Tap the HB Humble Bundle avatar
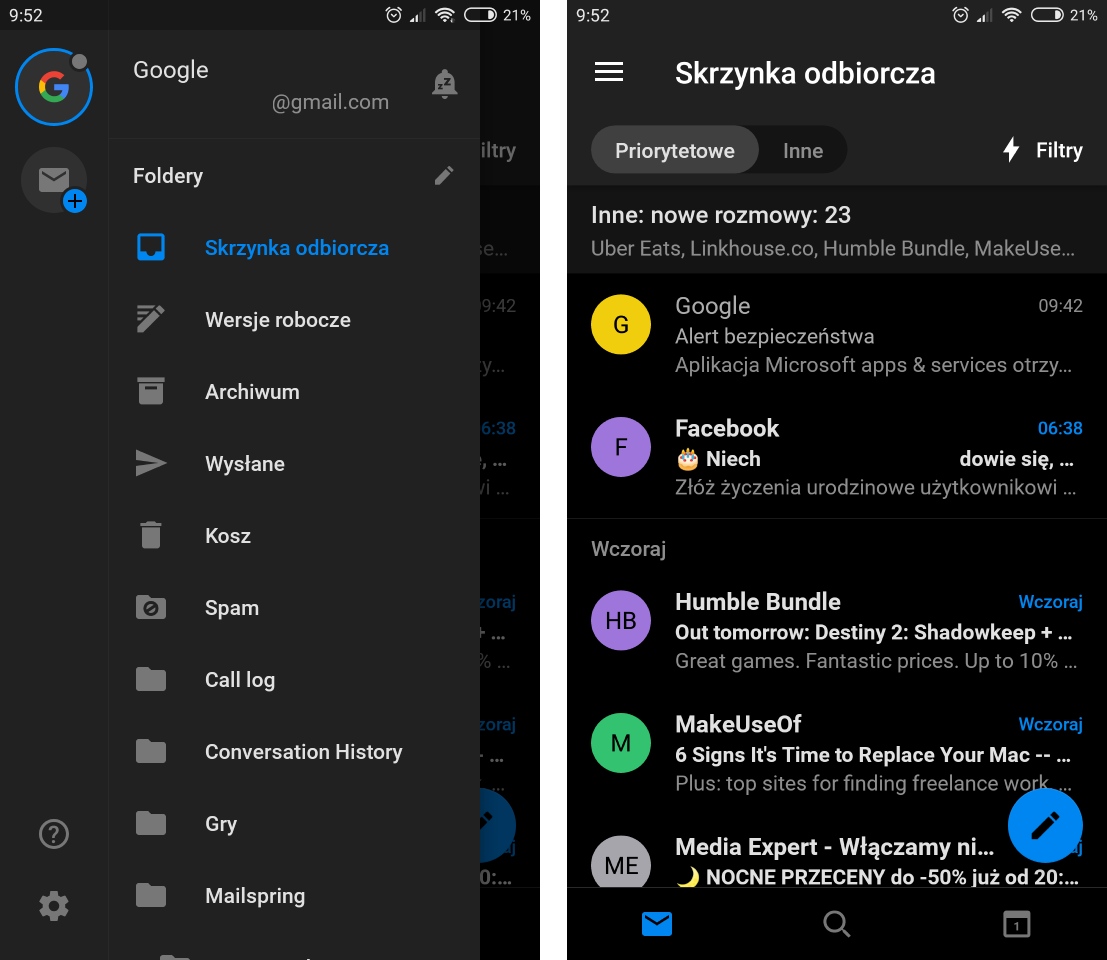The height and width of the screenshot is (960, 1107). point(621,620)
